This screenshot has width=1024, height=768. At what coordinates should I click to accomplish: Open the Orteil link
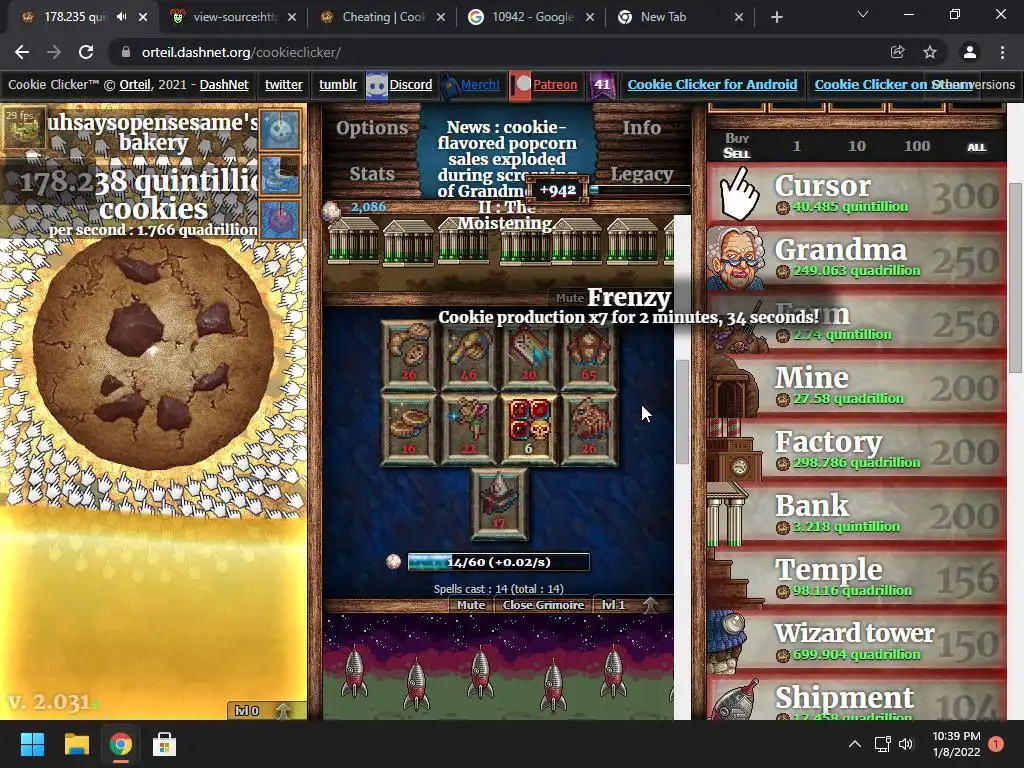(135, 84)
